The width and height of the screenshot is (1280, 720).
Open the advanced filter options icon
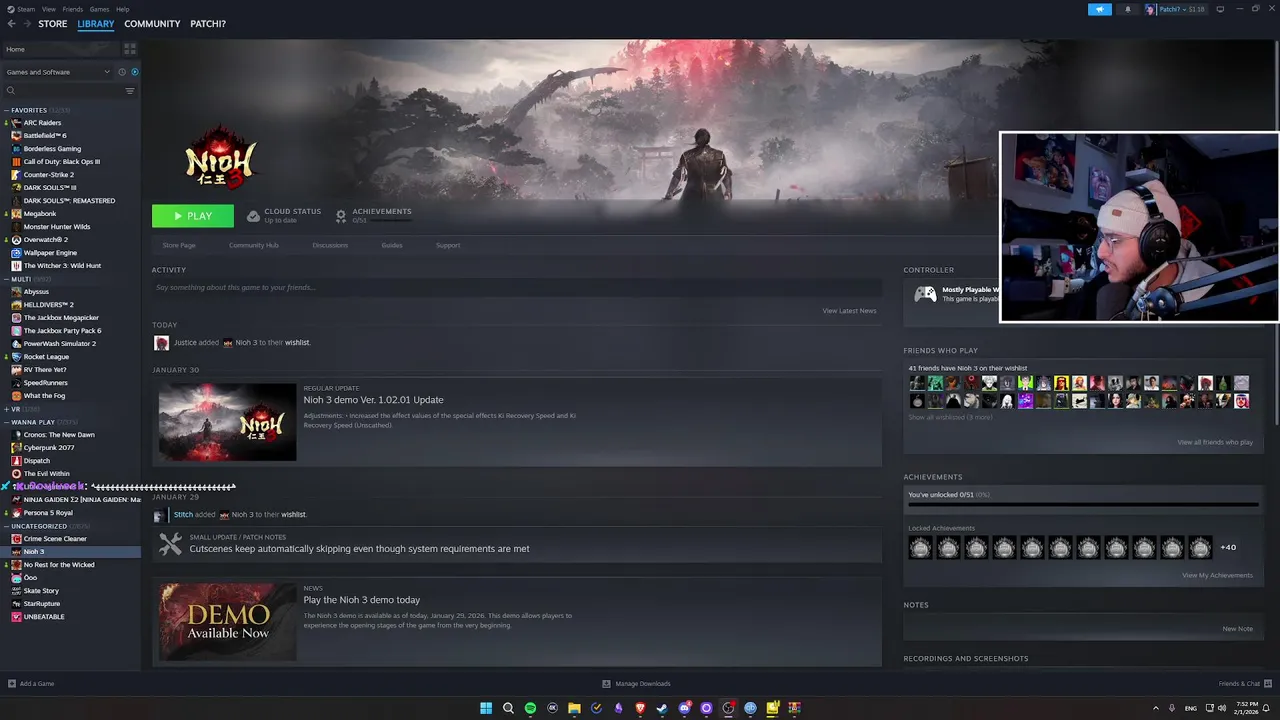click(x=130, y=91)
